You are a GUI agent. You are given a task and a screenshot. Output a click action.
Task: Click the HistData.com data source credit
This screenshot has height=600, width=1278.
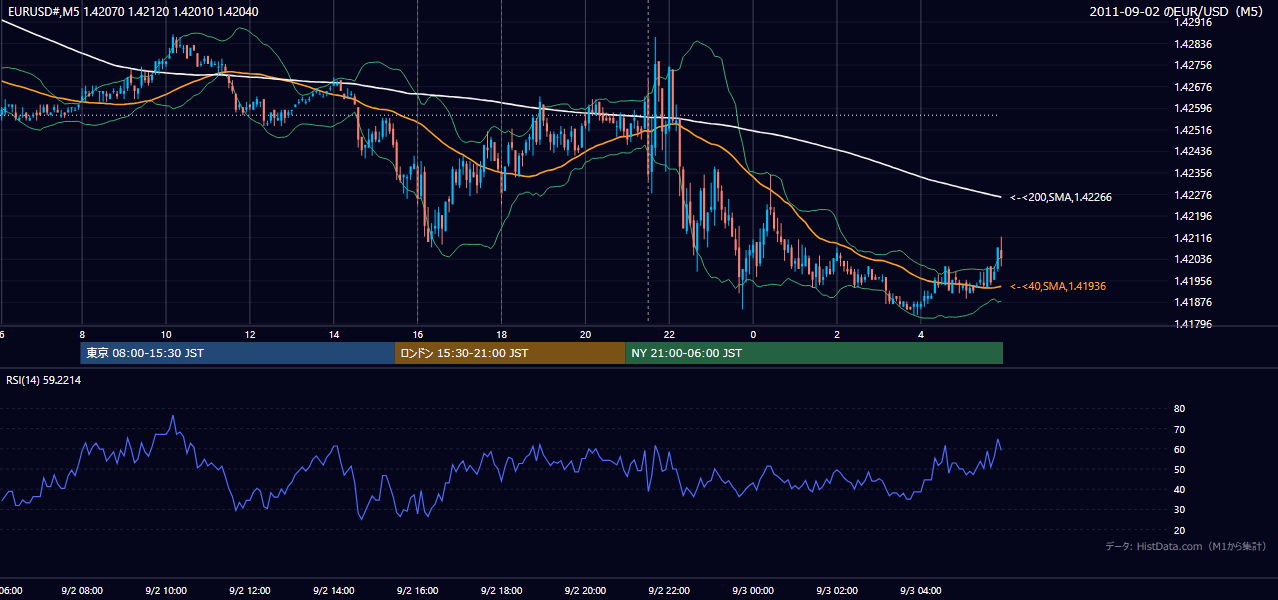click(x=1186, y=546)
